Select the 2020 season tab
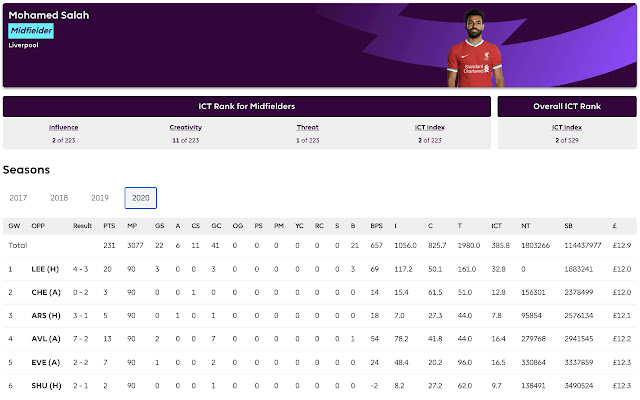Viewport: 640px width, 400px height. [140, 198]
